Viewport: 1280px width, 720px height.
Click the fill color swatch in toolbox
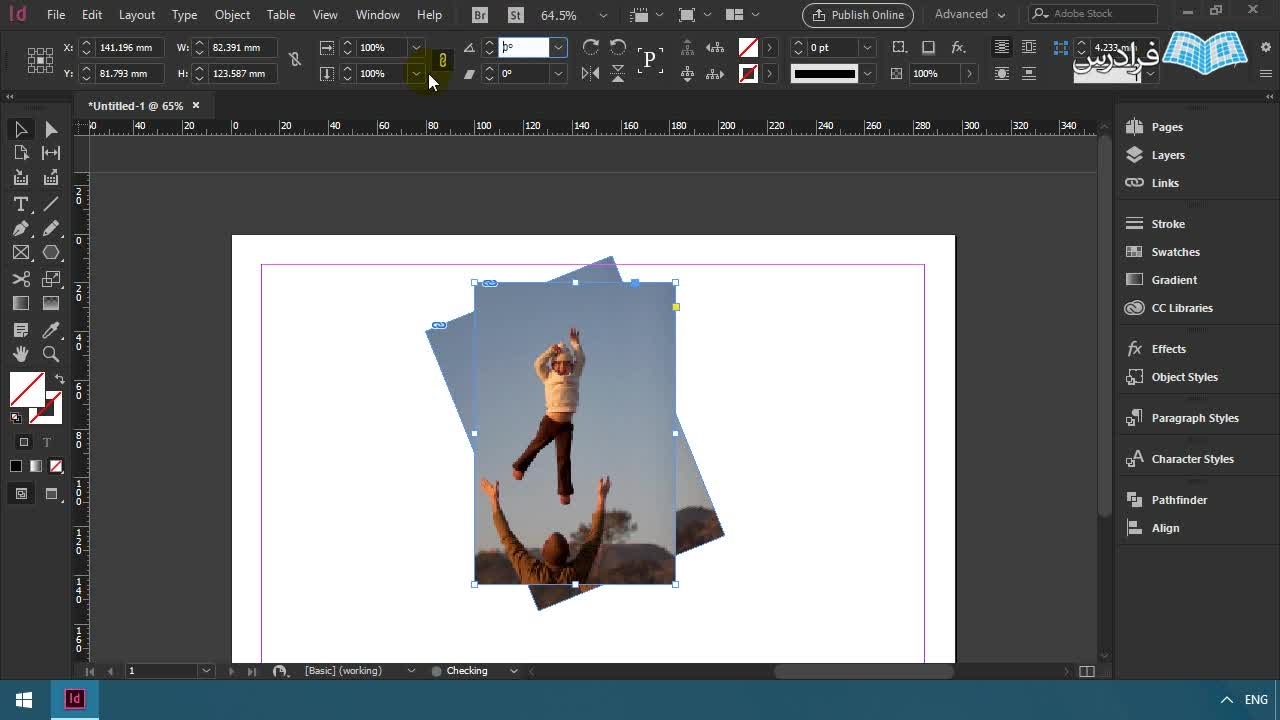pos(27,389)
